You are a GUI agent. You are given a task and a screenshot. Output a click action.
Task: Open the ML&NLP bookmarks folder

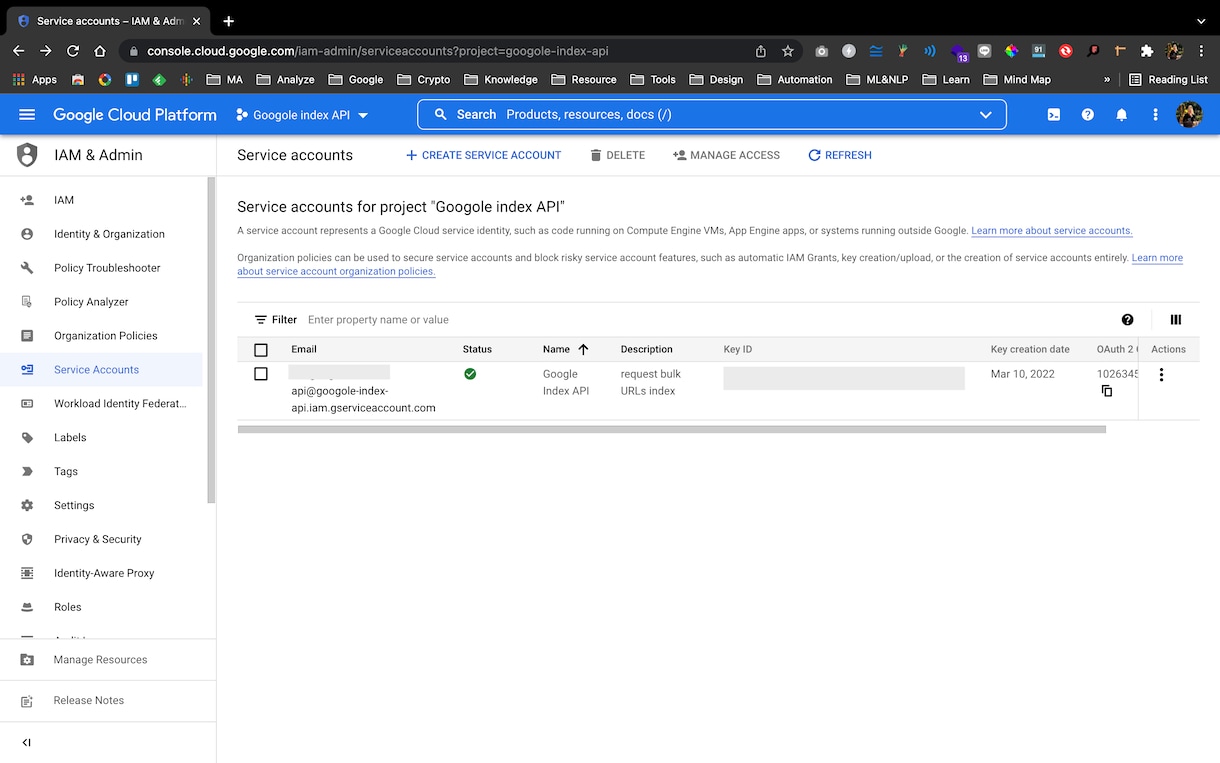877,80
